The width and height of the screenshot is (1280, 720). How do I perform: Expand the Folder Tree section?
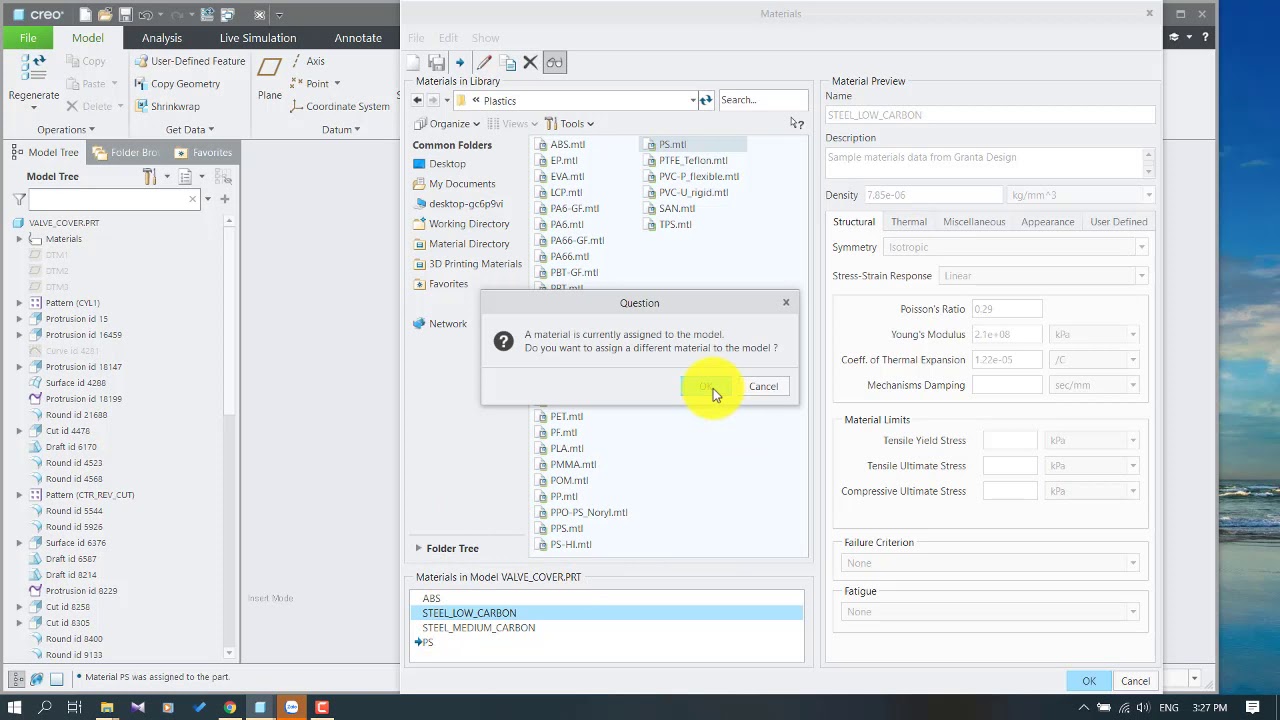tap(419, 548)
